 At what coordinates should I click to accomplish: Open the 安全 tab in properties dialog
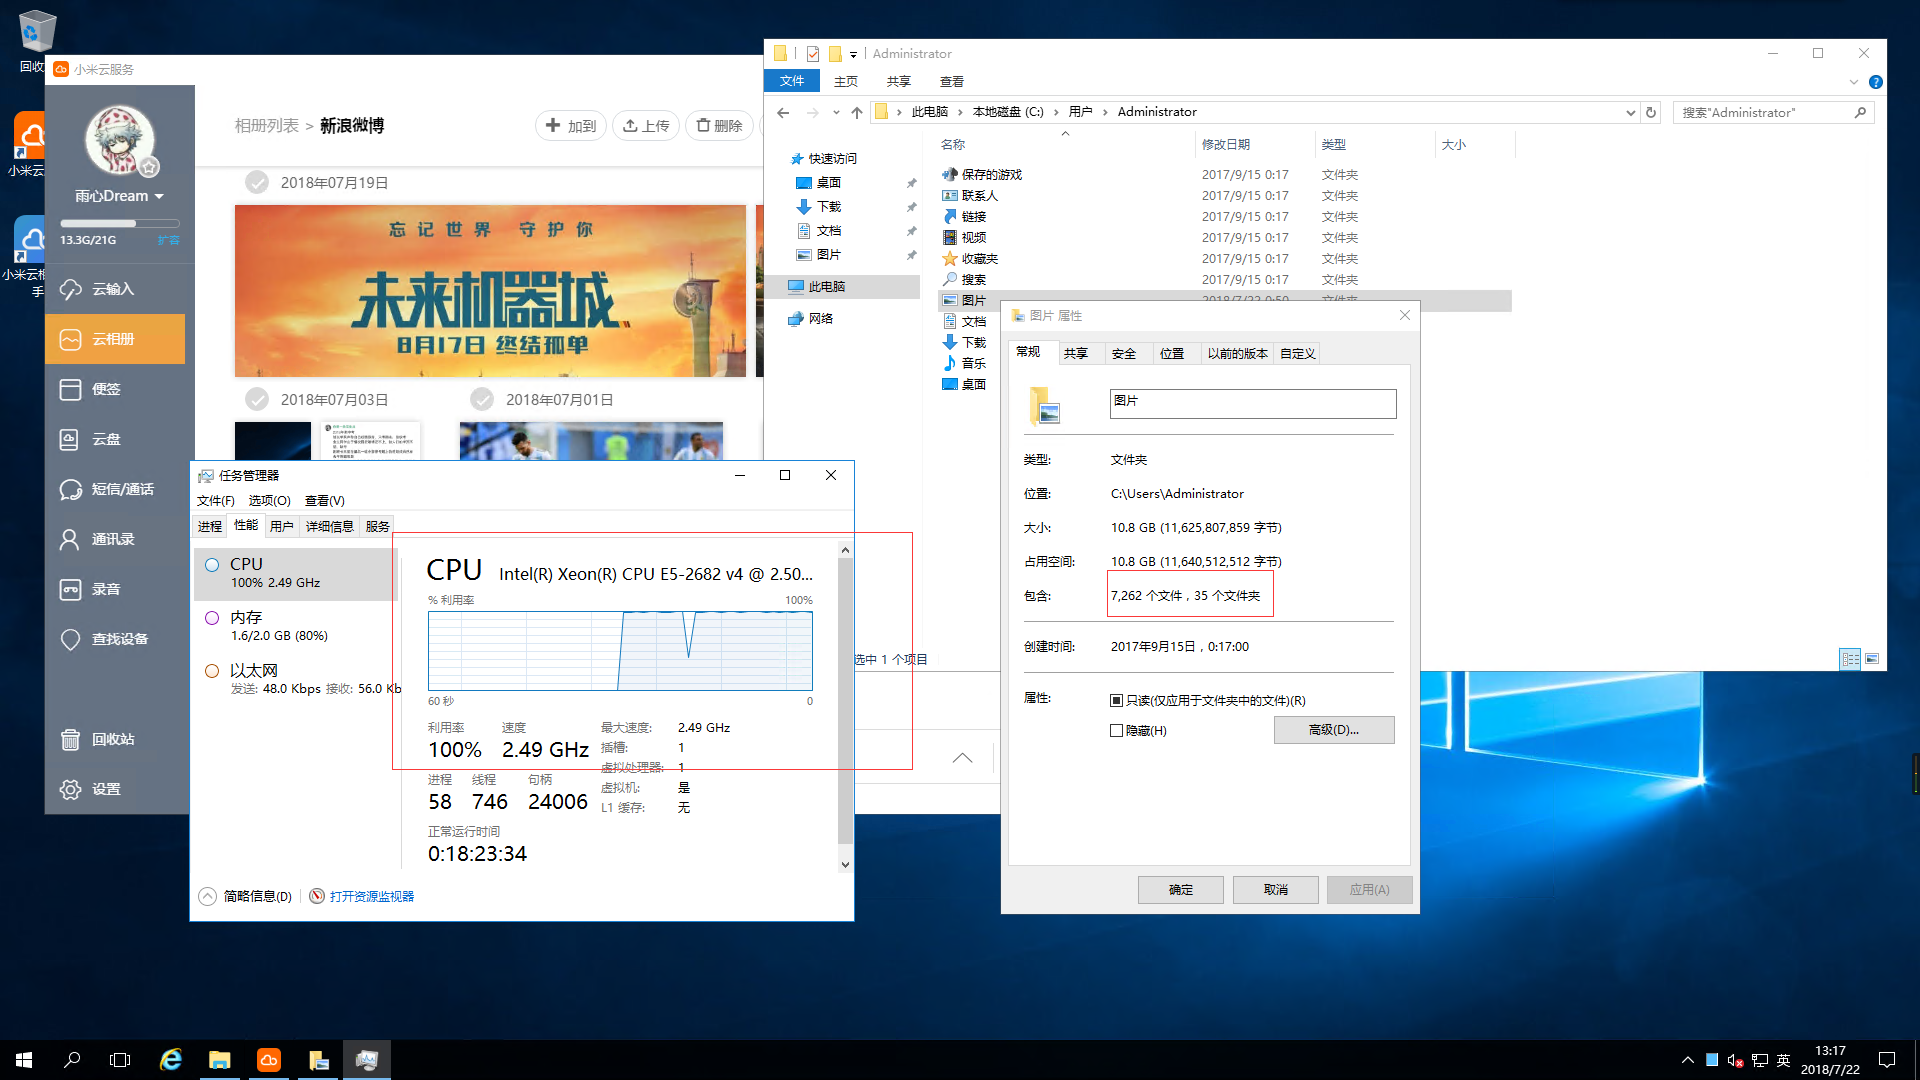point(1124,353)
